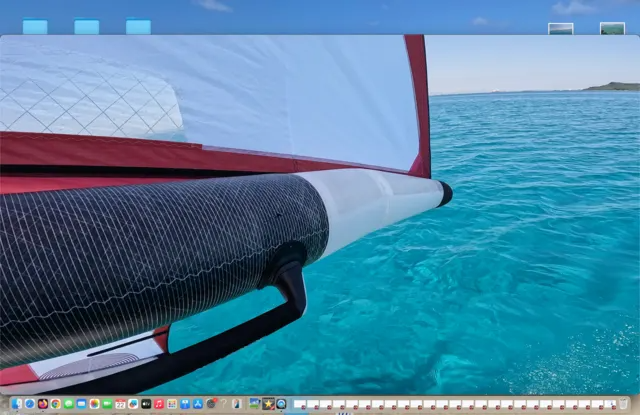Select the rightmost desktop image thumbnail
Viewport: 640px width, 415px height.
point(612,28)
